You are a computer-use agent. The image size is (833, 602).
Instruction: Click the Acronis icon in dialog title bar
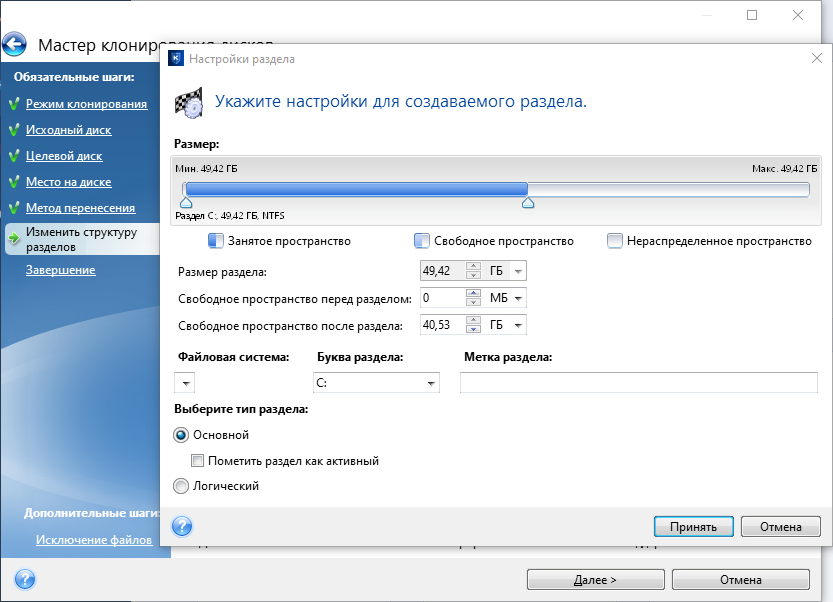[x=175, y=59]
